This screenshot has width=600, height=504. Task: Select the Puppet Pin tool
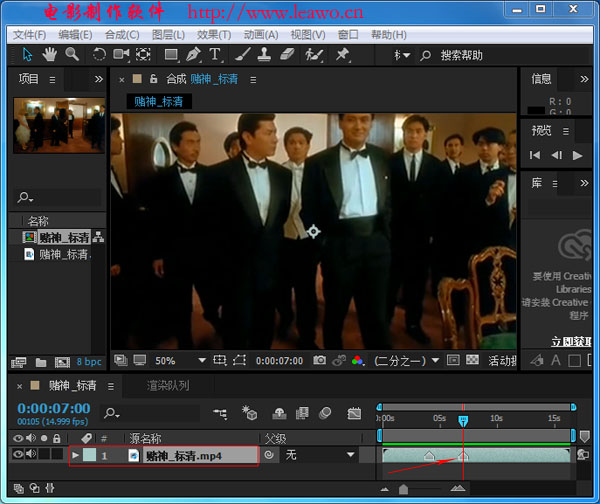coord(342,54)
